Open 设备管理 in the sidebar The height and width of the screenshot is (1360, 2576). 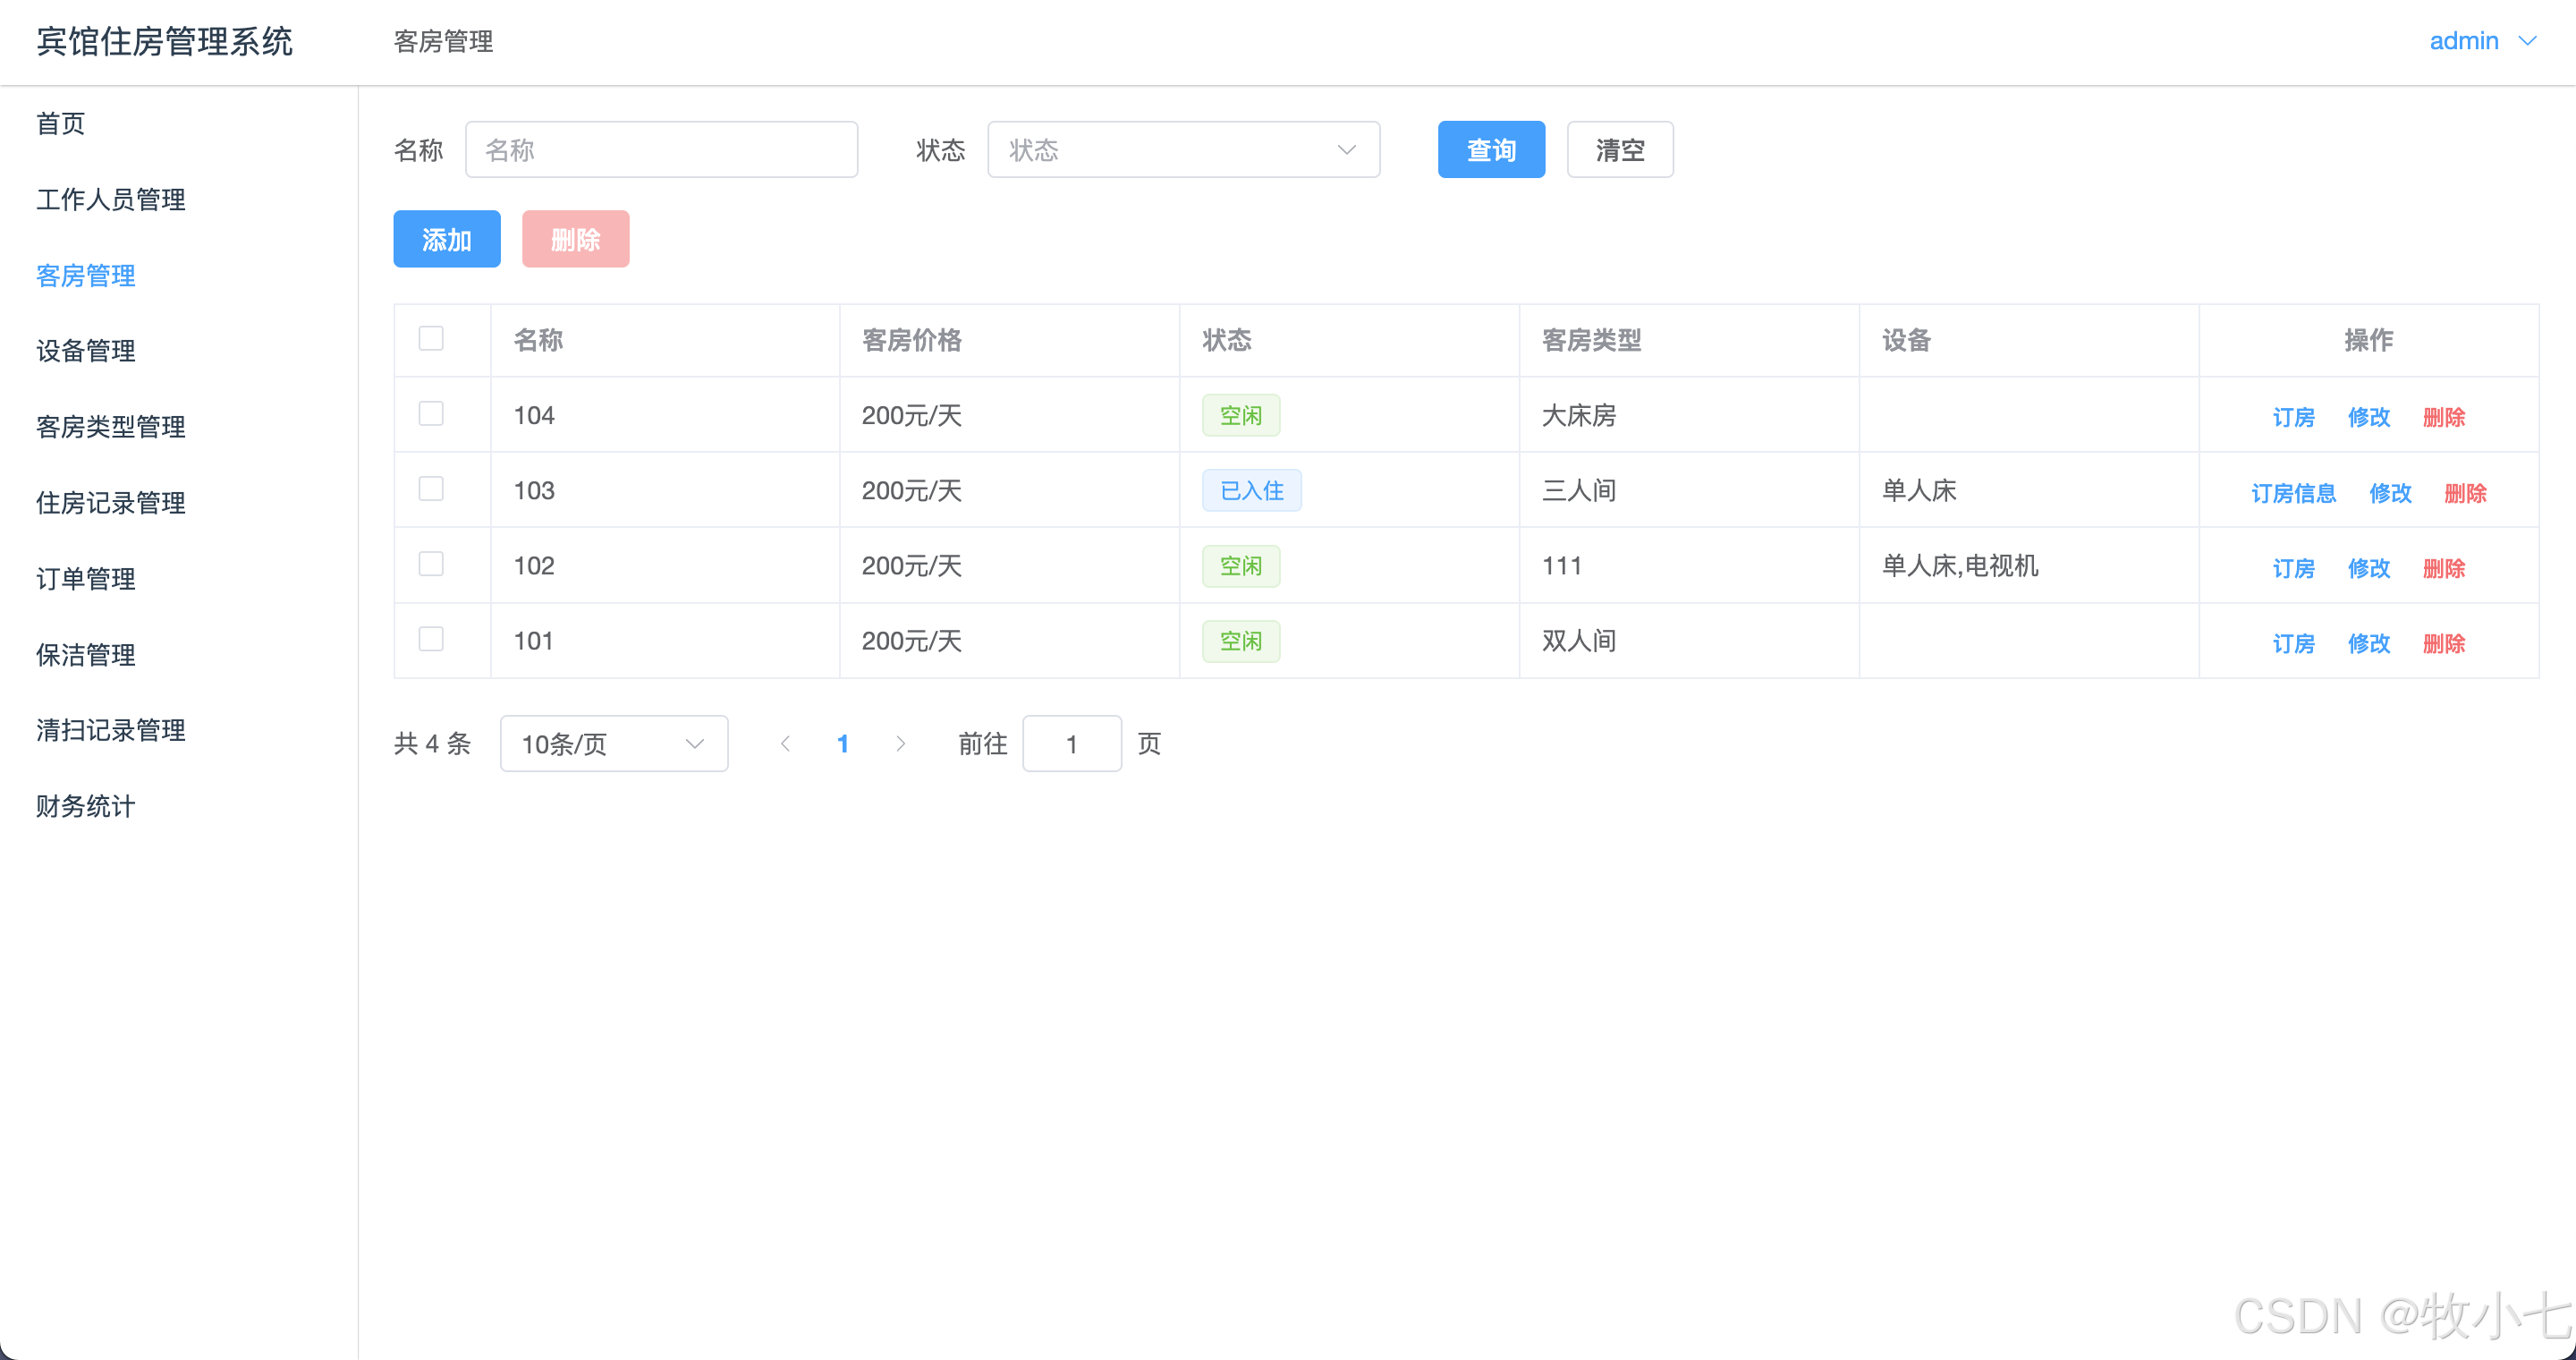pos(86,351)
